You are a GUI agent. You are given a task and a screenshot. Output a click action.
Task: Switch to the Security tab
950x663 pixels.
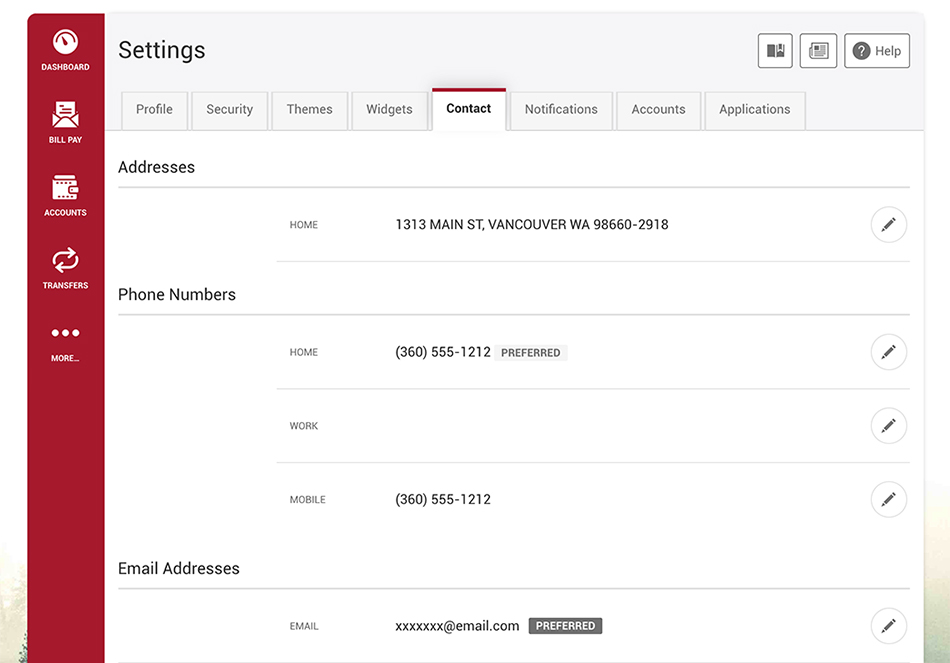click(230, 110)
